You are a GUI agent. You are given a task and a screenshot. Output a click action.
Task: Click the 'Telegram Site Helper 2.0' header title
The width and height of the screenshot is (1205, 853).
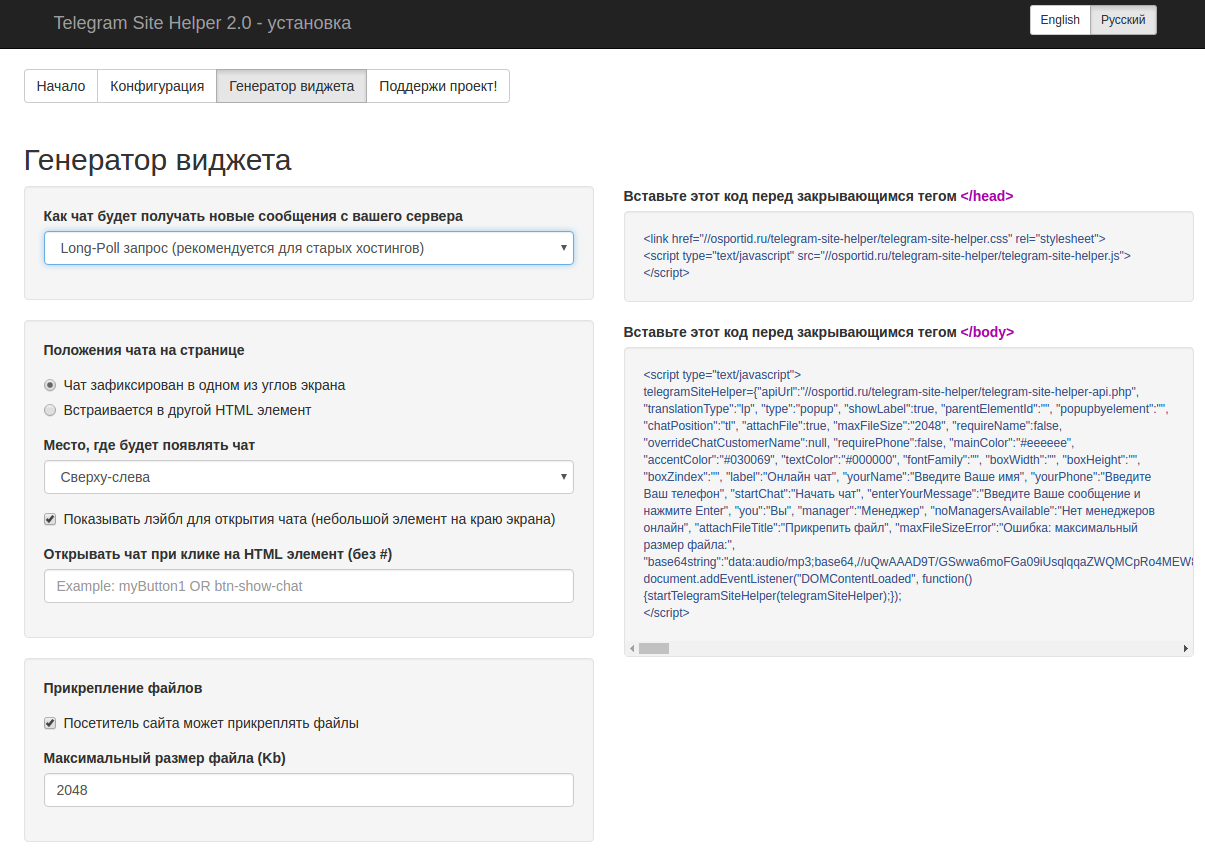click(202, 23)
